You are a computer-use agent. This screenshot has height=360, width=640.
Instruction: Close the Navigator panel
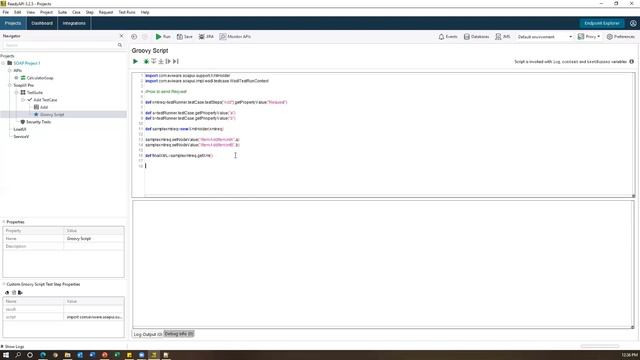click(x=121, y=36)
